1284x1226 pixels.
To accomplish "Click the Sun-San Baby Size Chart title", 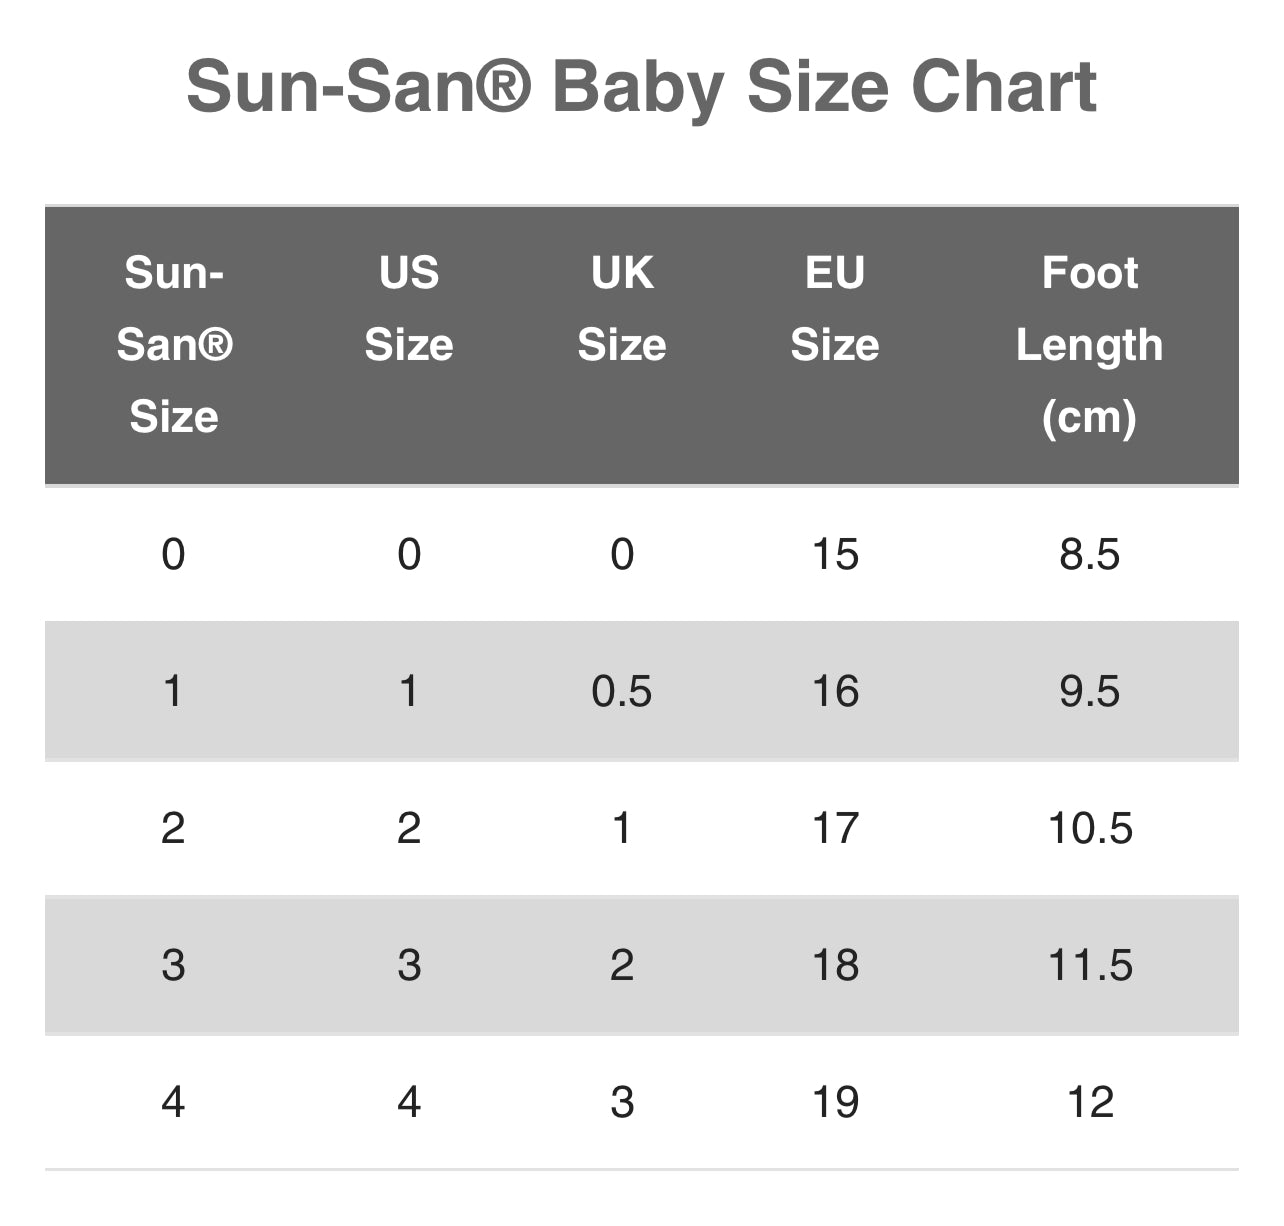I will (x=641, y=87).
